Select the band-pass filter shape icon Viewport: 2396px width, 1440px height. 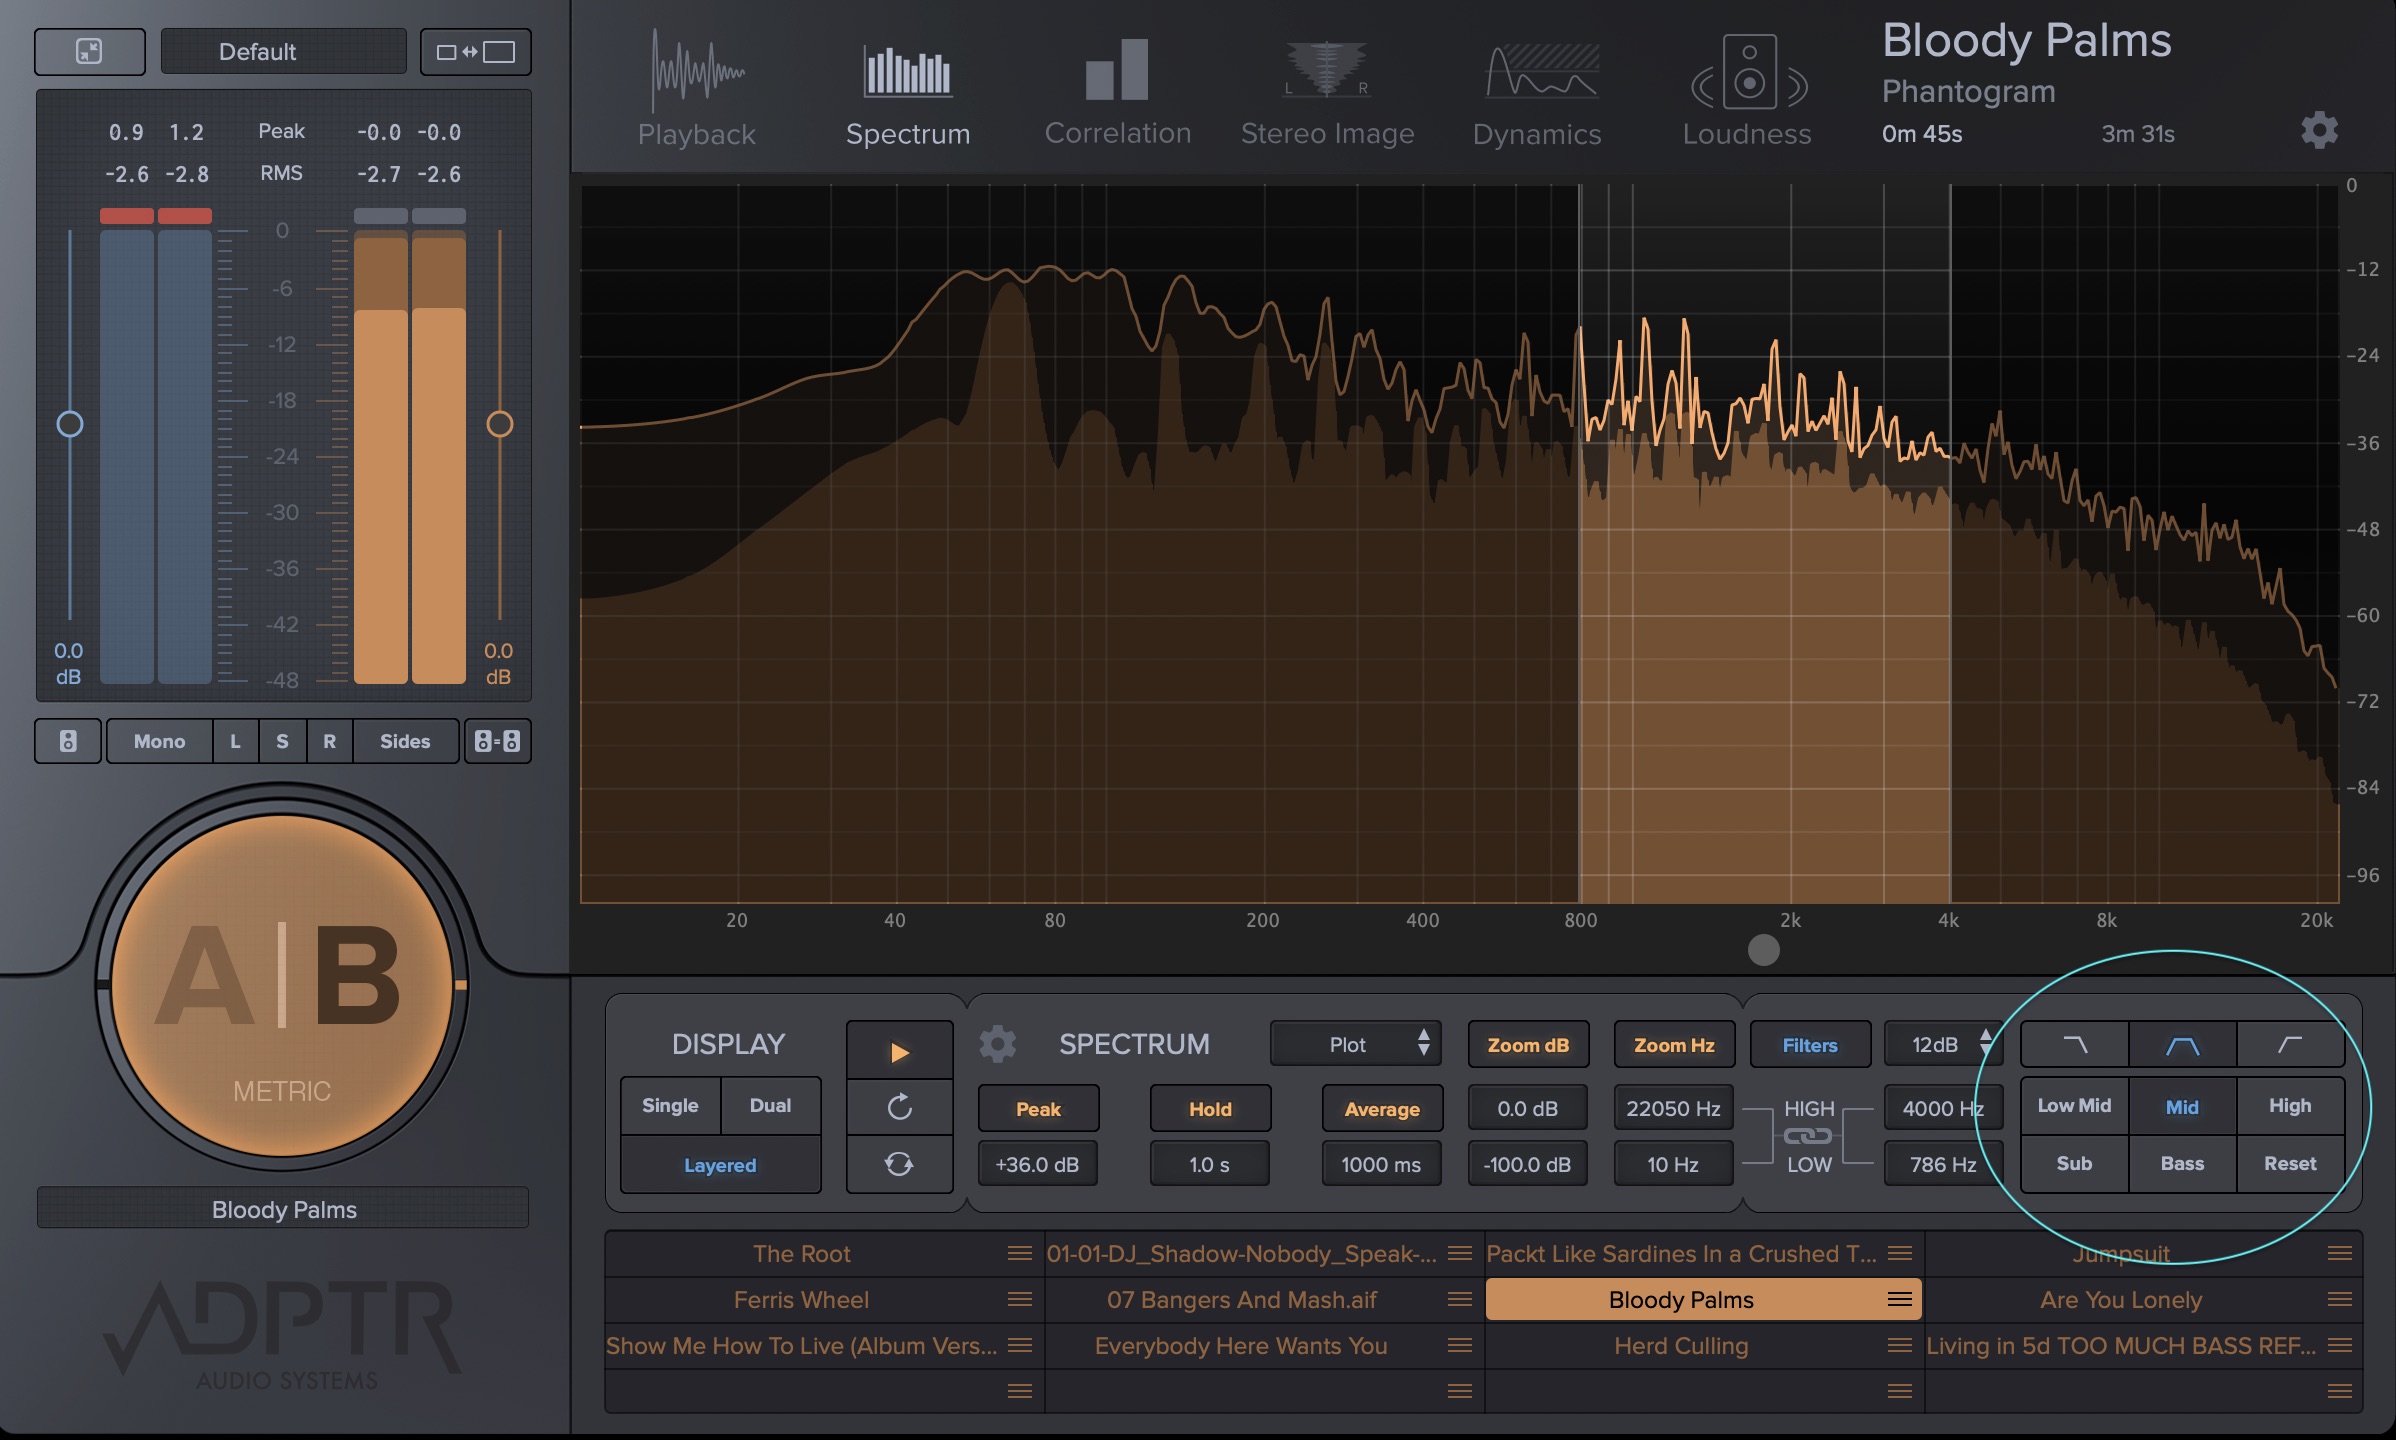[2182, 1045]
